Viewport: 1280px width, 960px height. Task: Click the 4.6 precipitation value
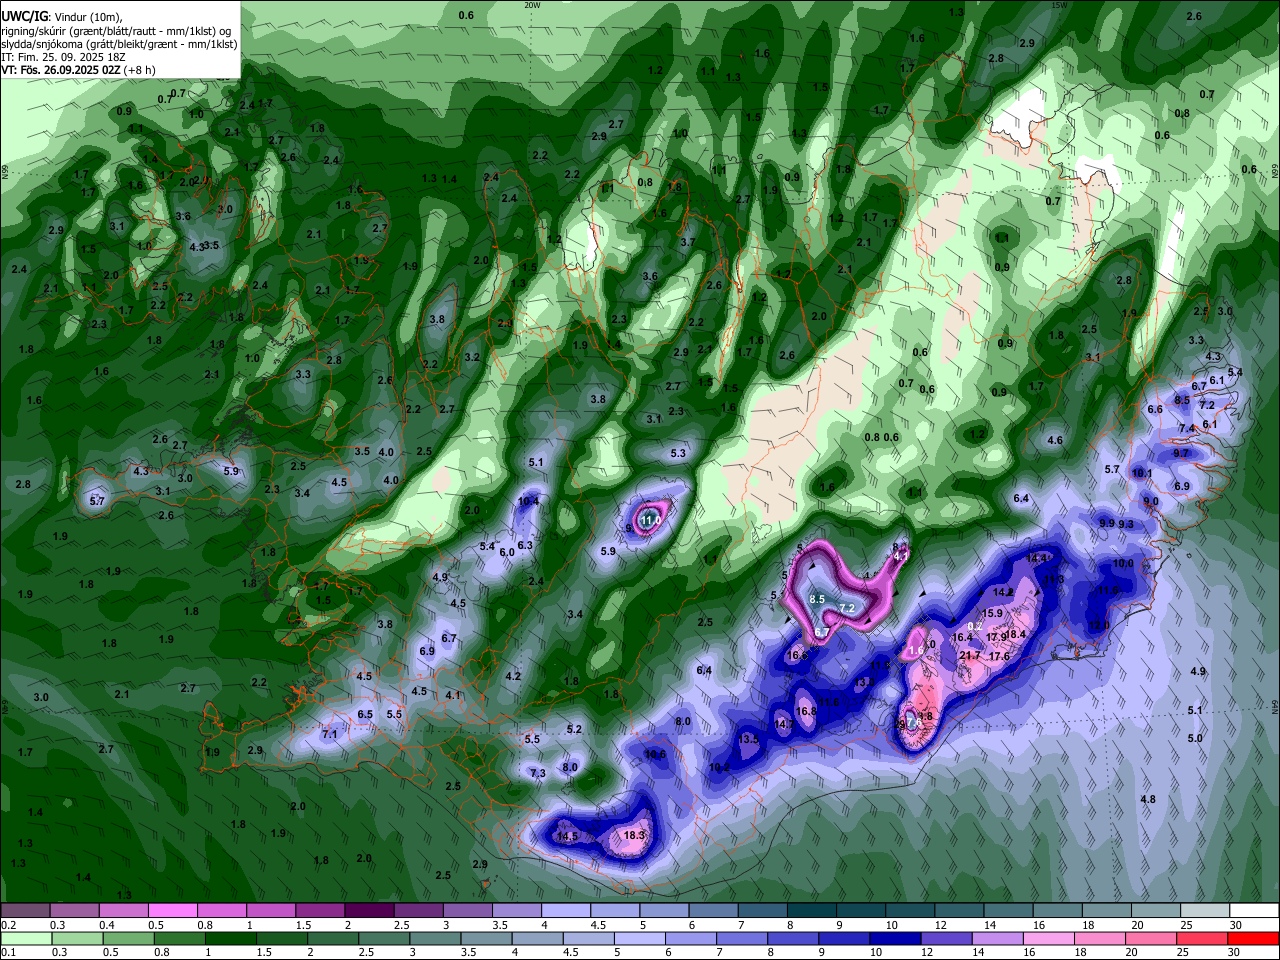1055,441
